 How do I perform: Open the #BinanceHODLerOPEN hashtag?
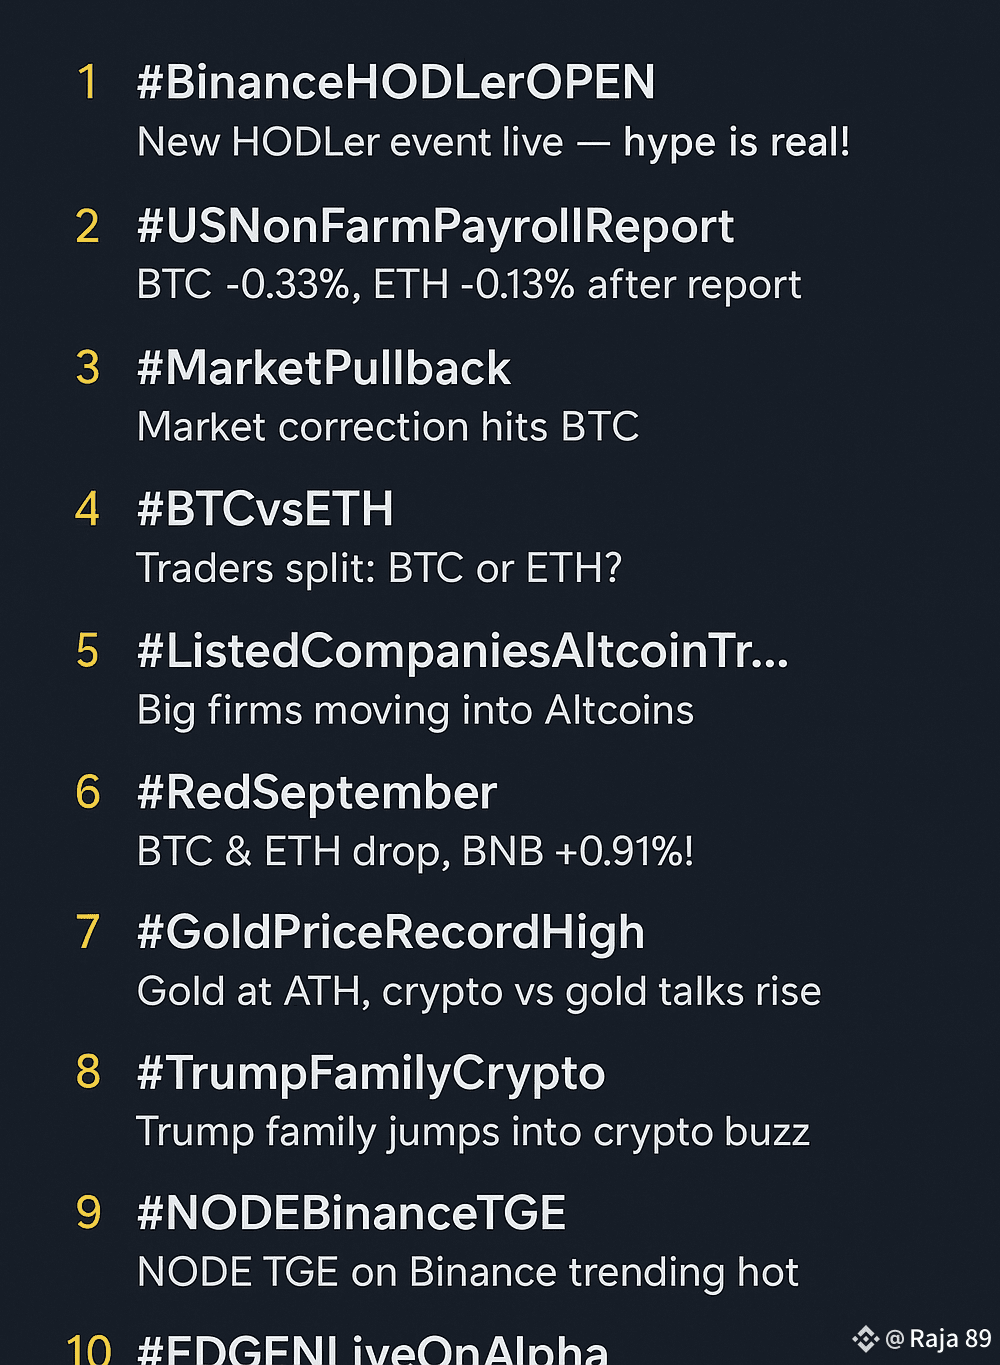(396, 82)
